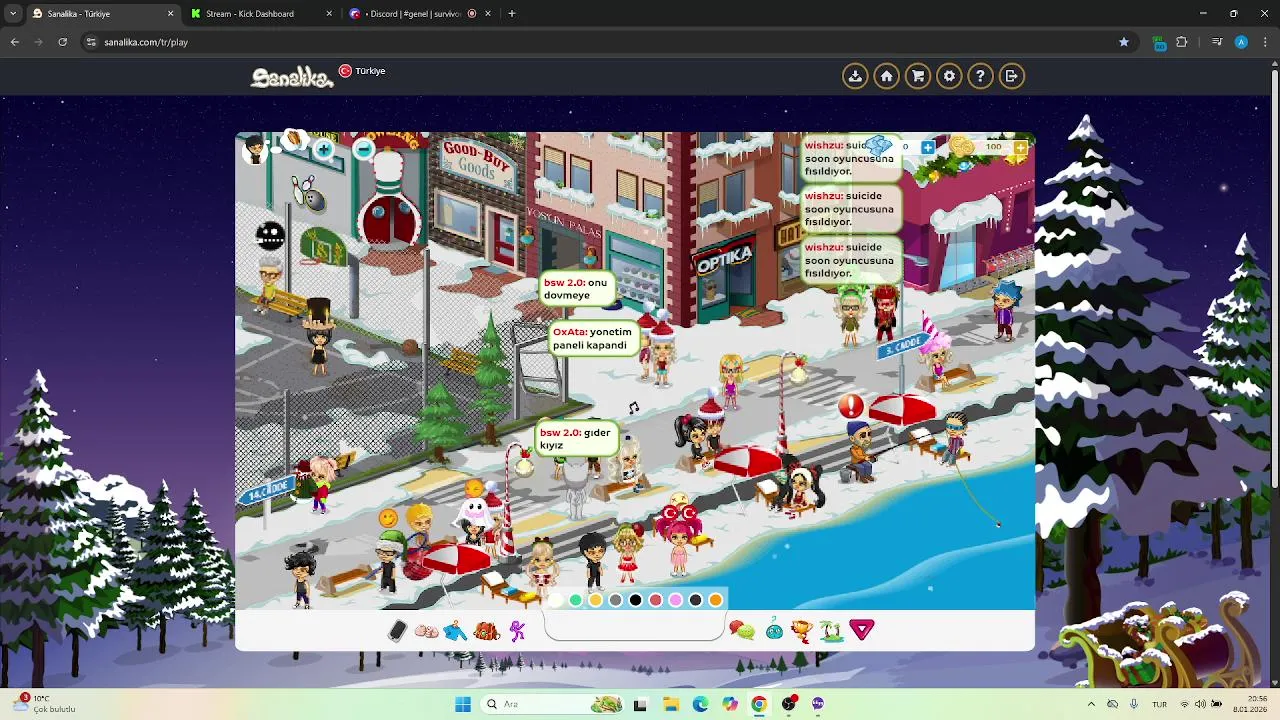This screenshot has width=1280, height=720.
Task: Close the Discord browser tab
Action: pyautogui.click(x=488, y=14)
